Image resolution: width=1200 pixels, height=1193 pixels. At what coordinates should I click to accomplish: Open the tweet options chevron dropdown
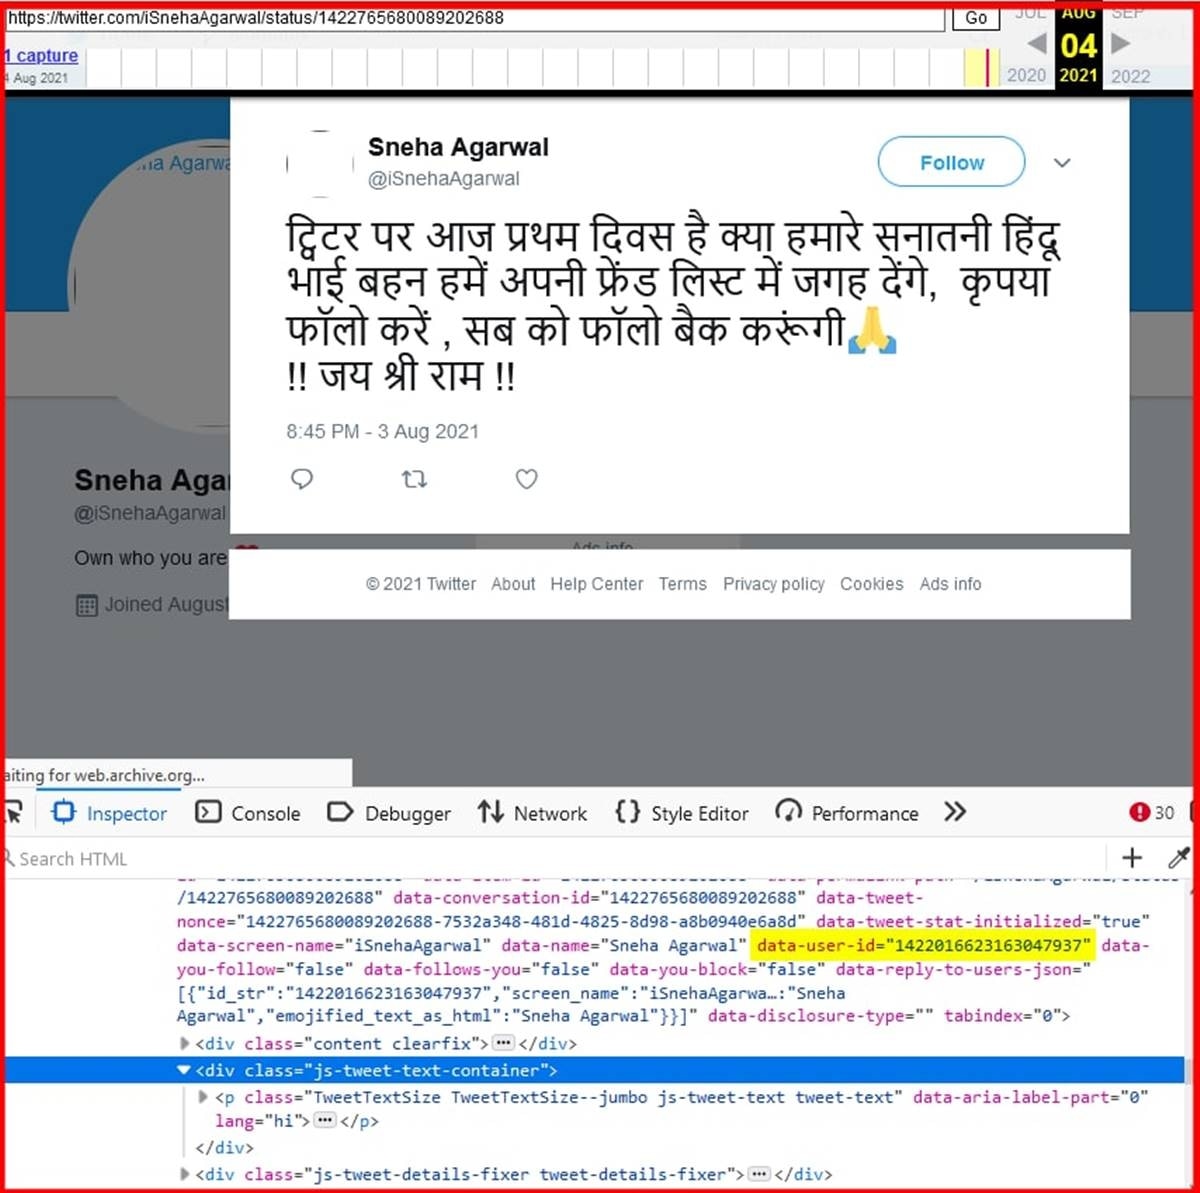pos(1062,163)
